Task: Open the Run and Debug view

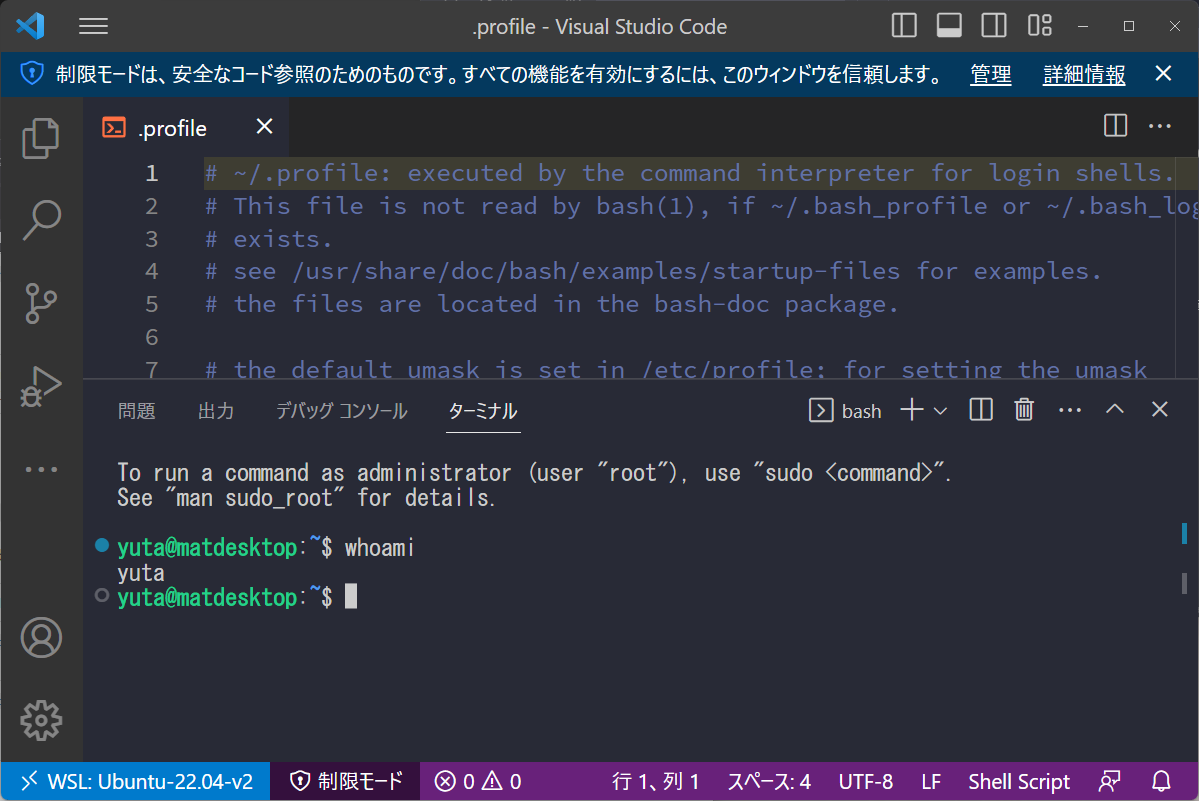Action: (x=40, y=385)
